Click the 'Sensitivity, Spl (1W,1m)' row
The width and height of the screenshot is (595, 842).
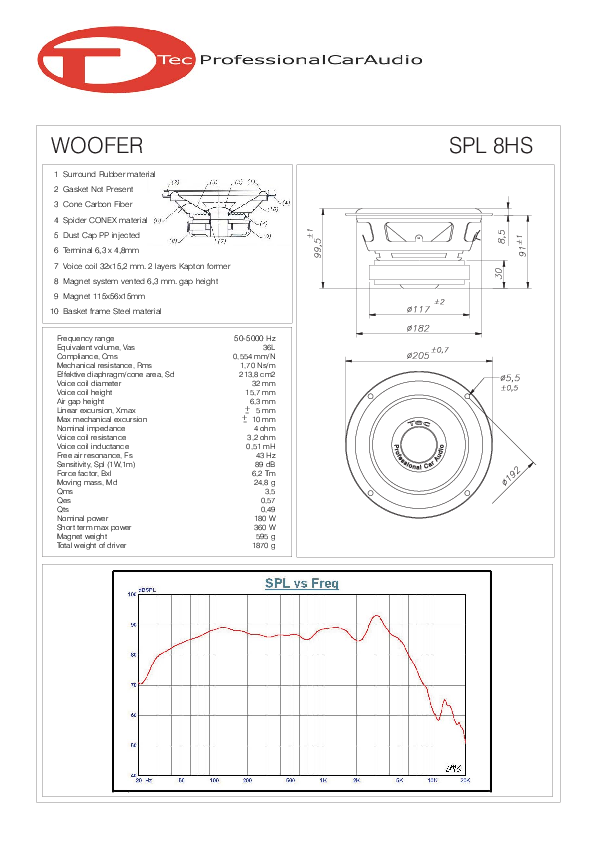point(166,464)
